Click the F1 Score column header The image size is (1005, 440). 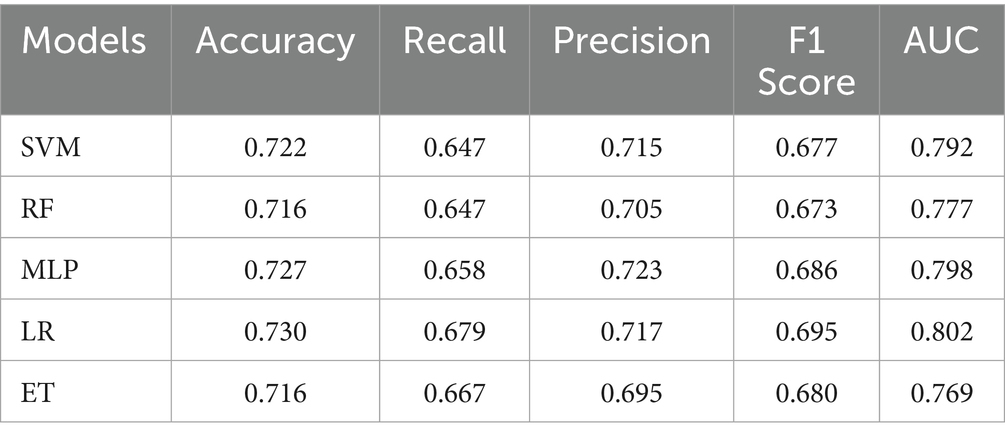point(806,62)
